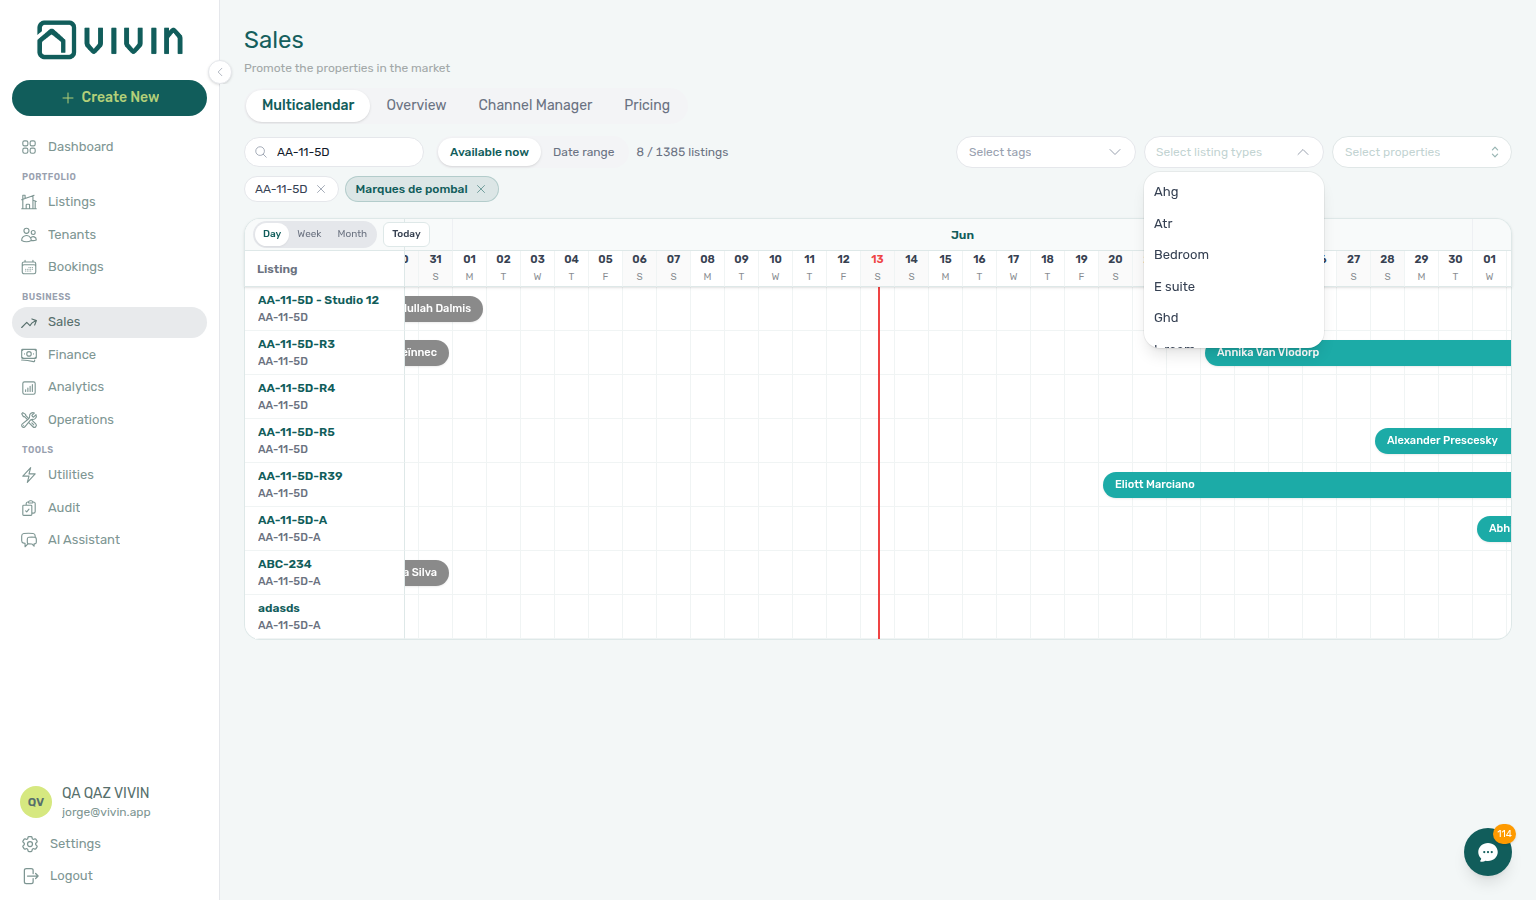Switch to the Overview tab
This screenshot has height=900, width=1536.
[416, 105]
